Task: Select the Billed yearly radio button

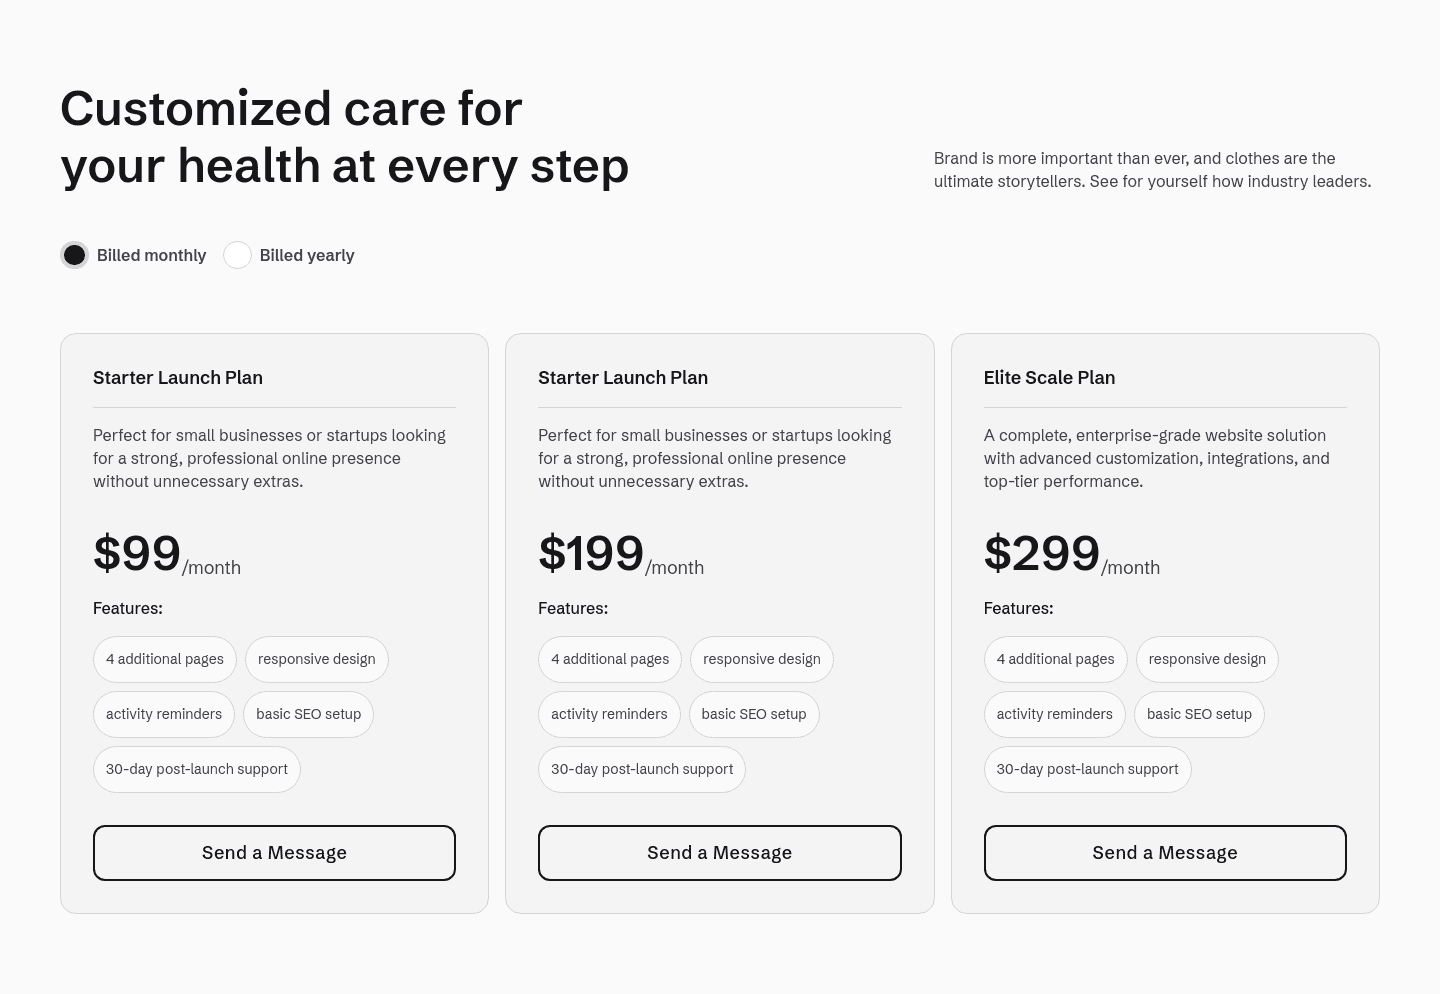Action: tap(237, 255)
